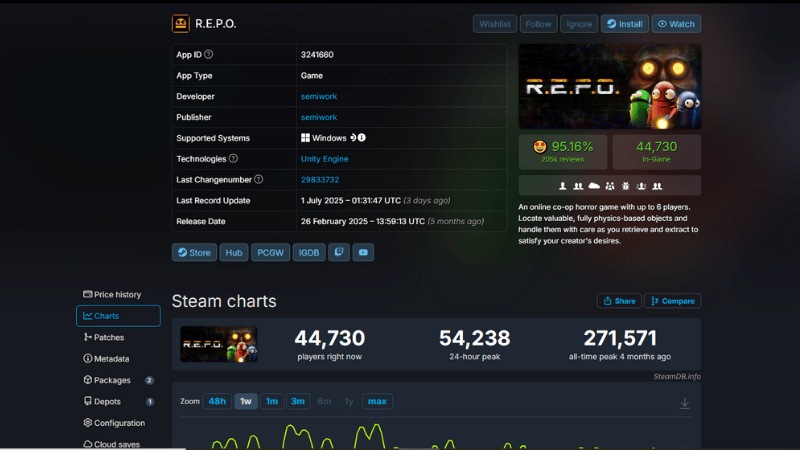This screenshot has height=450, width=800.
Task: Click the star-eyes review emoji
Action: click(x=540, y=147)
